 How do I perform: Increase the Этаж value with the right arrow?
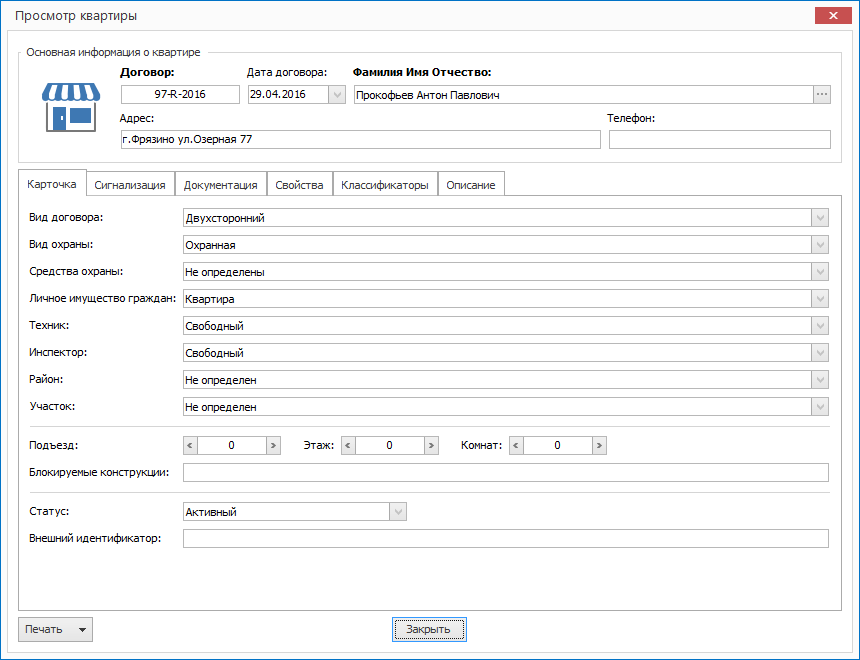431,445
